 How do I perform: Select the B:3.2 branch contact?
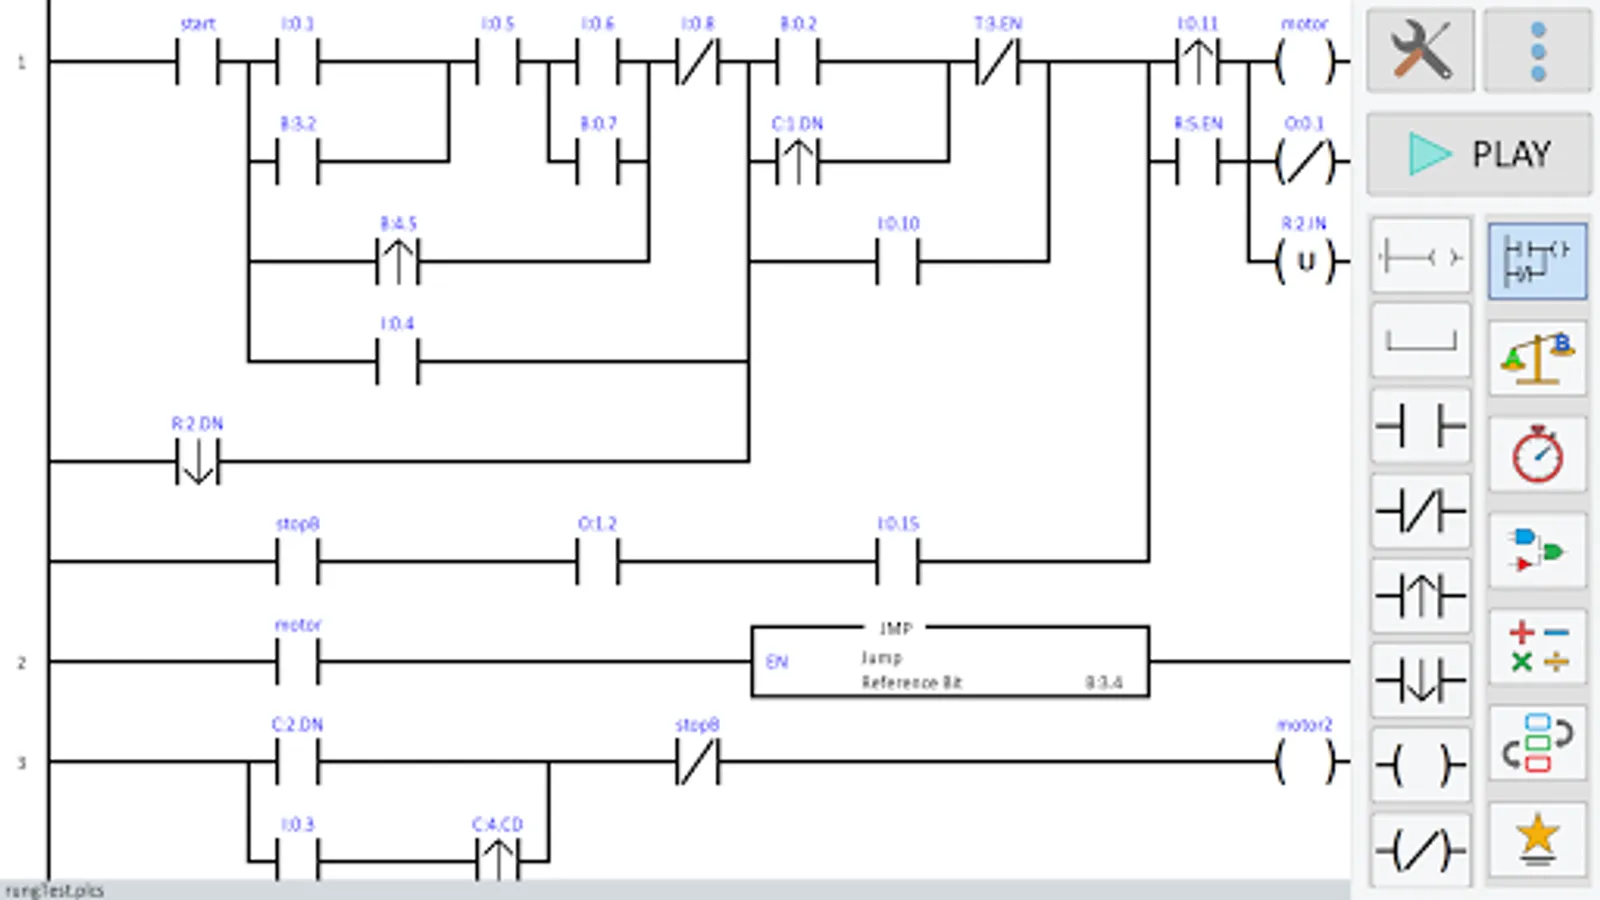click(x=298, y=162)
